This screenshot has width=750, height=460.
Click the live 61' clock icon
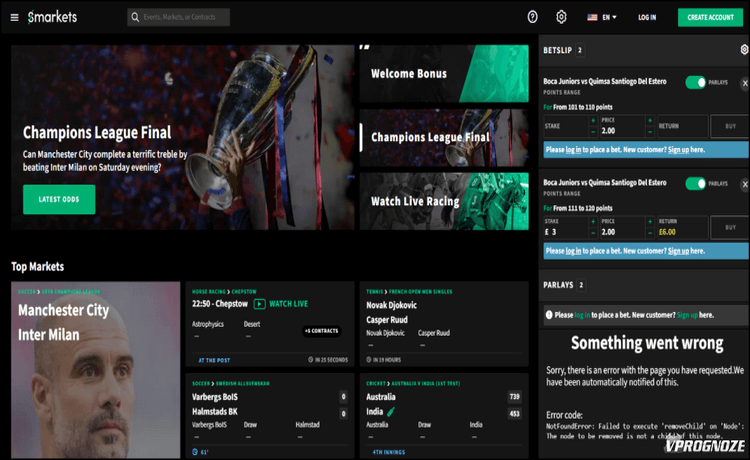[195, 452]
